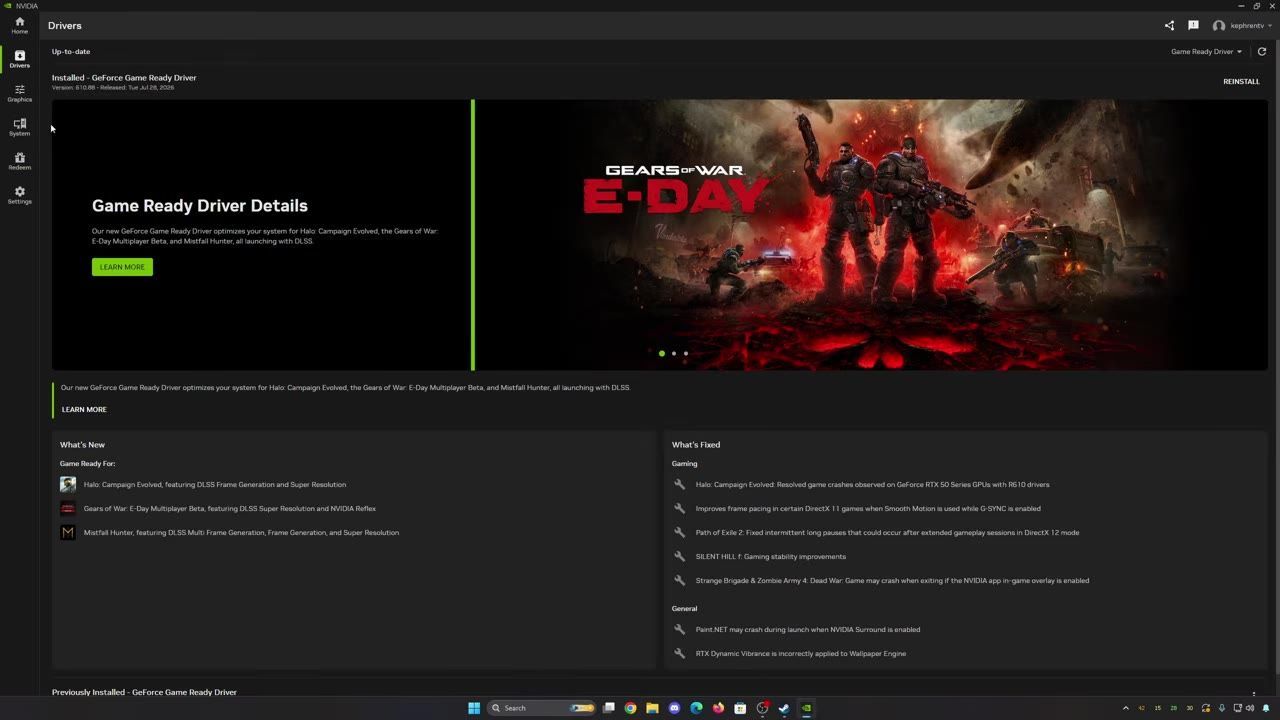Select the second carousel dot indicator
Image resolution: width=1280 pixels, height=720 pixels.
coord(674,353)
